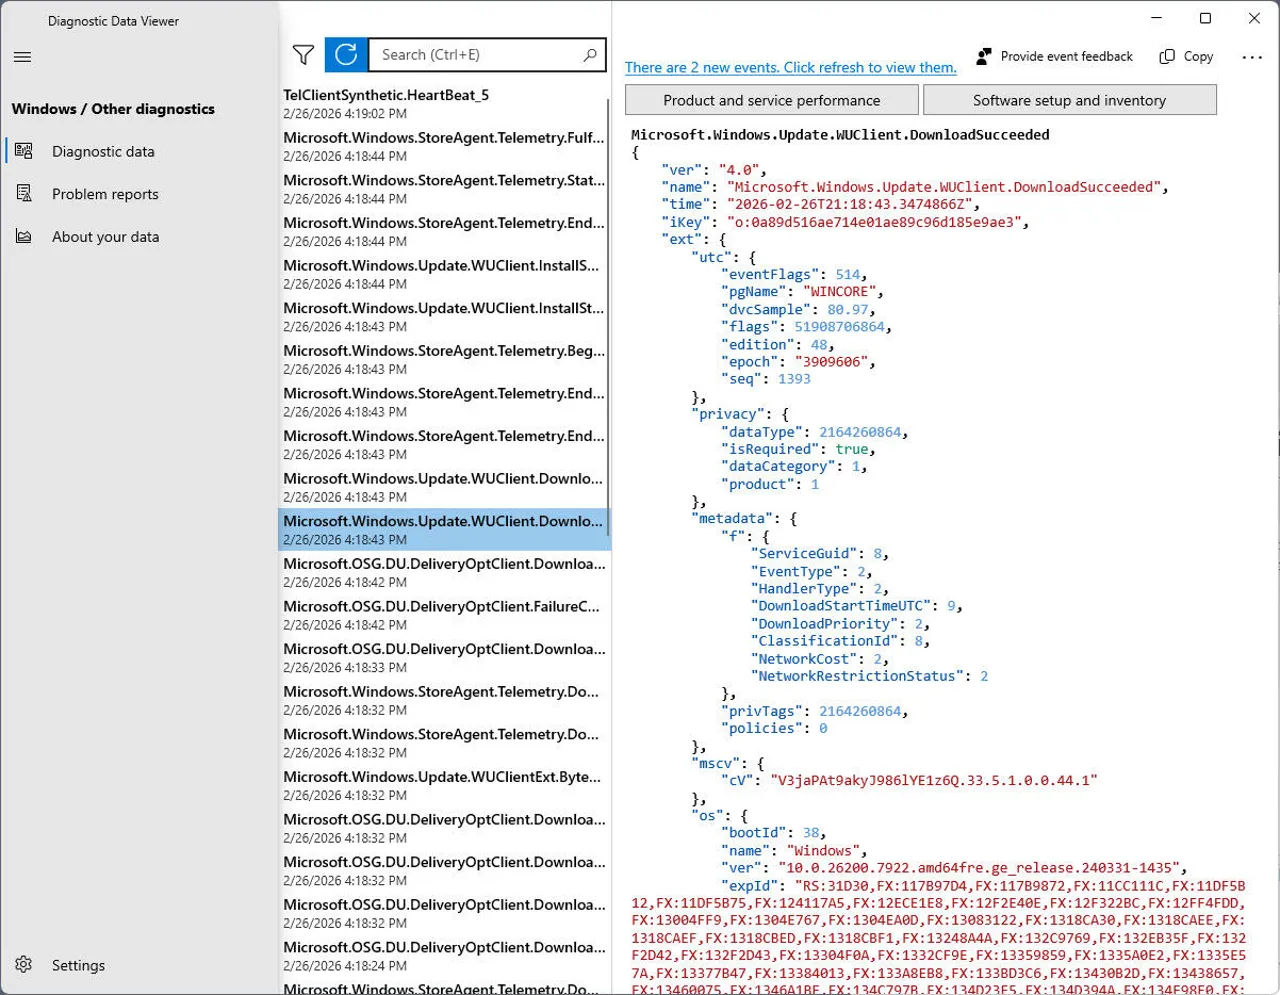Toggle the Product and service performance tag
Screen dimensions: 1280x995
click(x=771, y=99)
